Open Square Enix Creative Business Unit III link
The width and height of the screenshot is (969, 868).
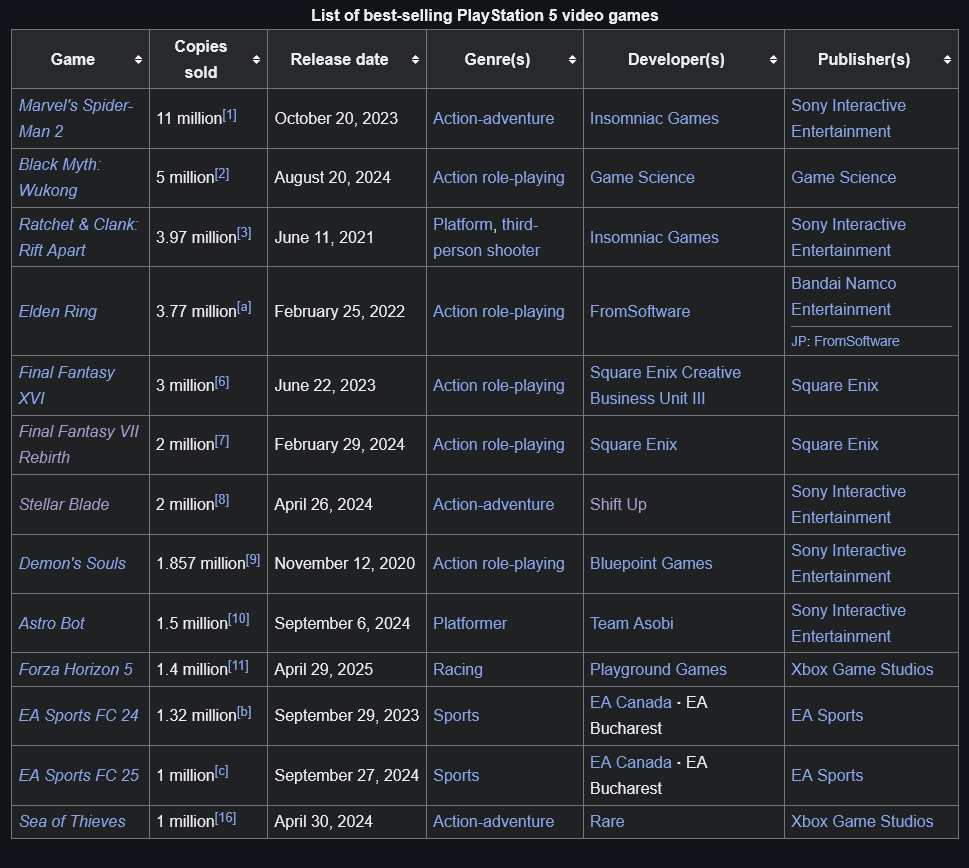[665, 385]
